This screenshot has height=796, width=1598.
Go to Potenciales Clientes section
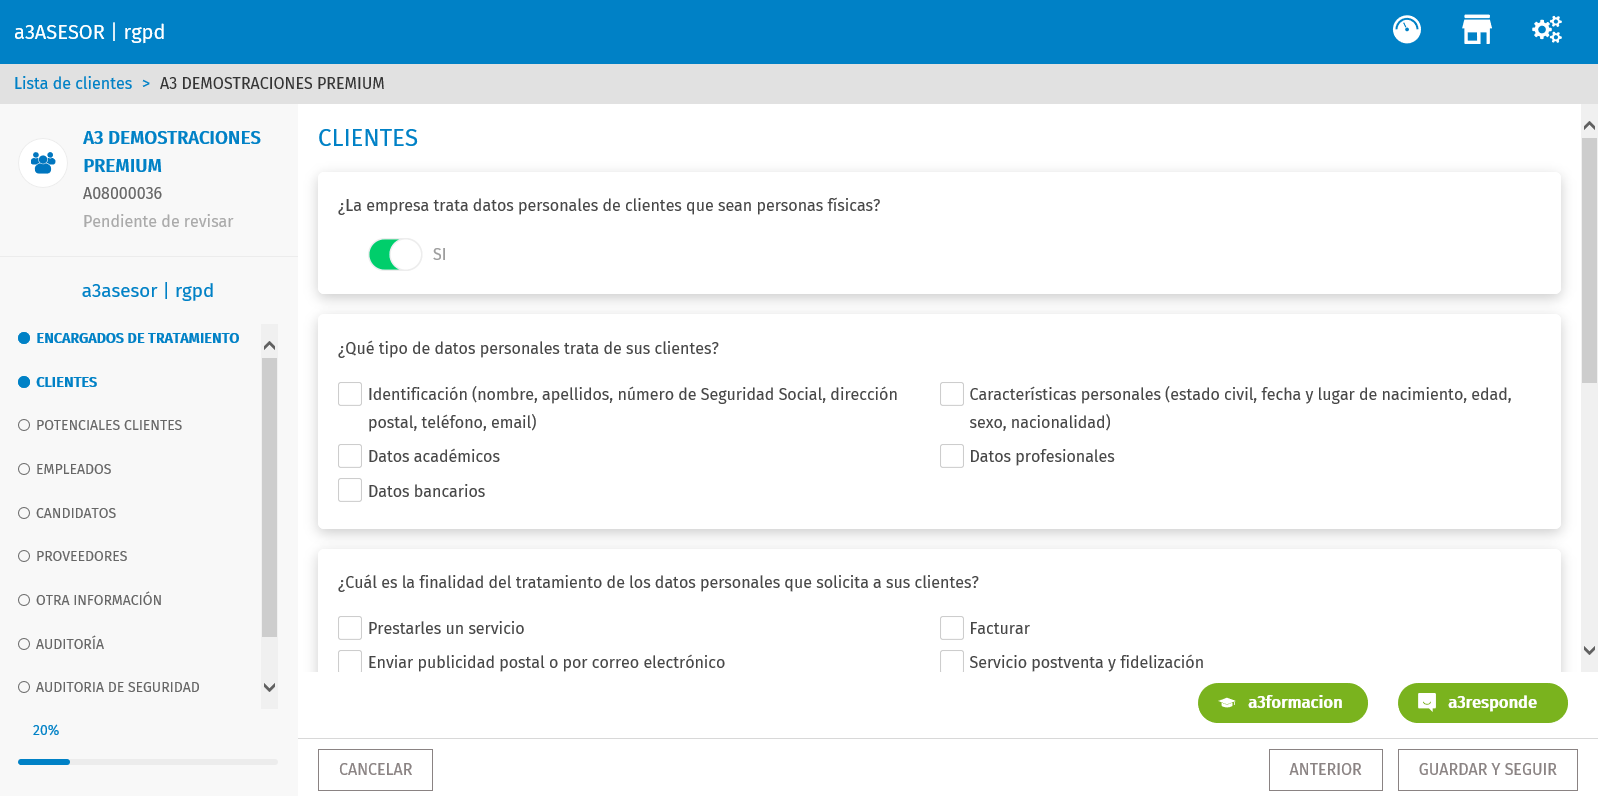coord(100,425)
